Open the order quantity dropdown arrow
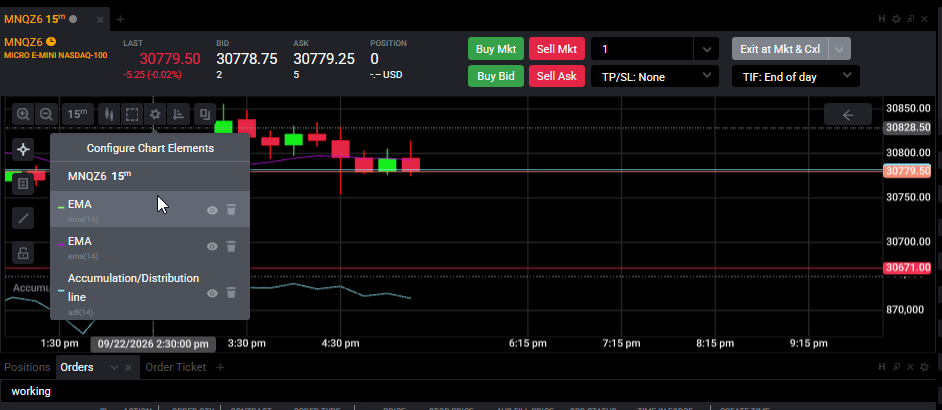 (x=706, y=49)
